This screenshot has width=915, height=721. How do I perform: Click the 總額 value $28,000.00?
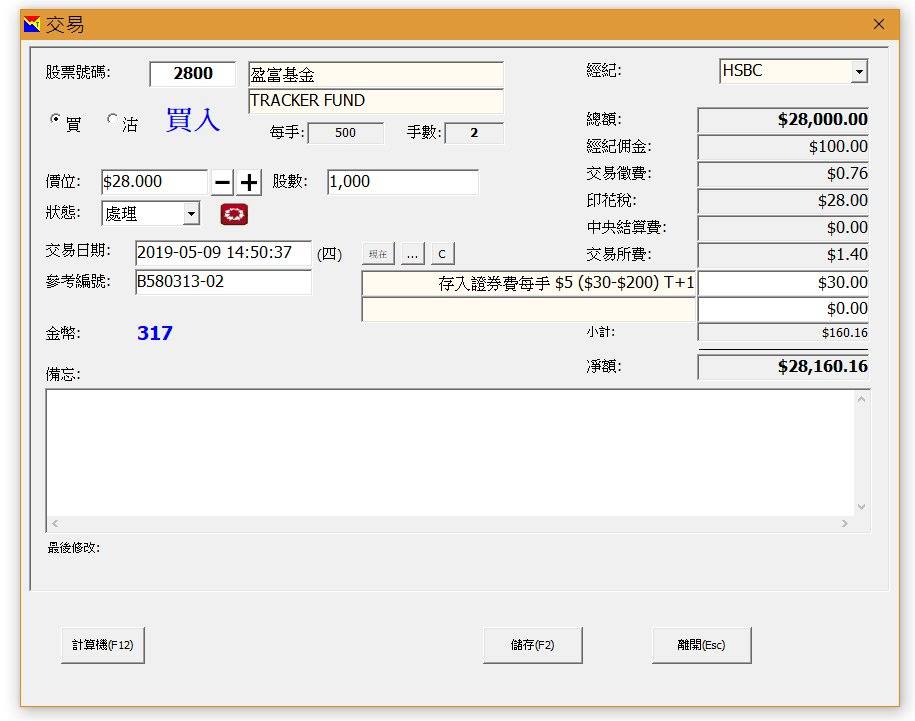point(783,120)
